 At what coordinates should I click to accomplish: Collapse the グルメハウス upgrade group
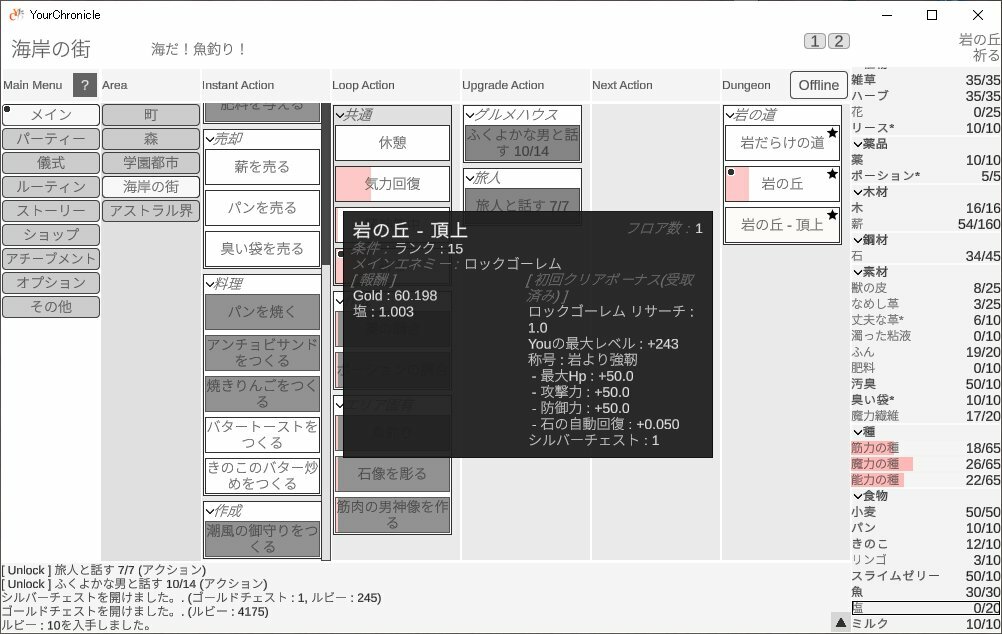click(470, 115)
